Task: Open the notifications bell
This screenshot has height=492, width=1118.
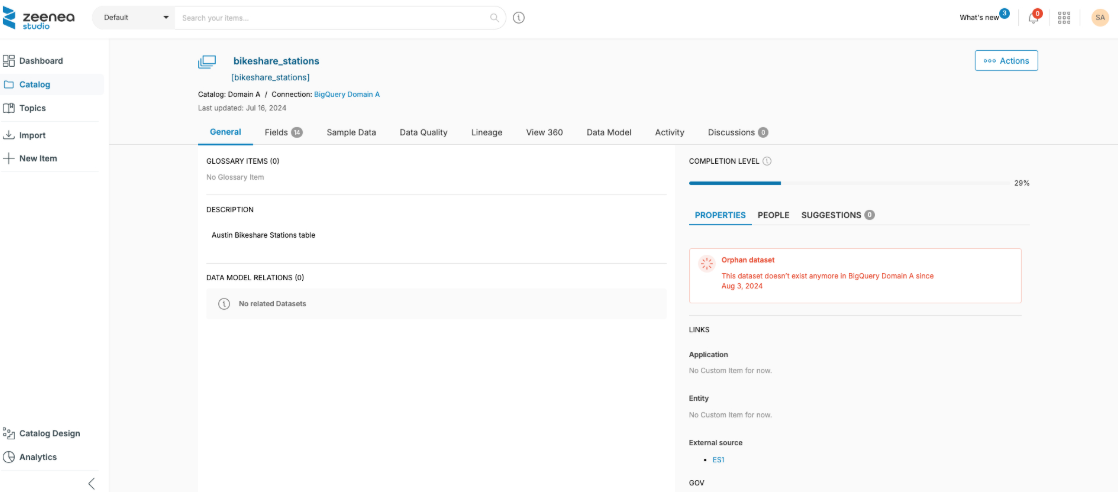Action: point(1033,18)
